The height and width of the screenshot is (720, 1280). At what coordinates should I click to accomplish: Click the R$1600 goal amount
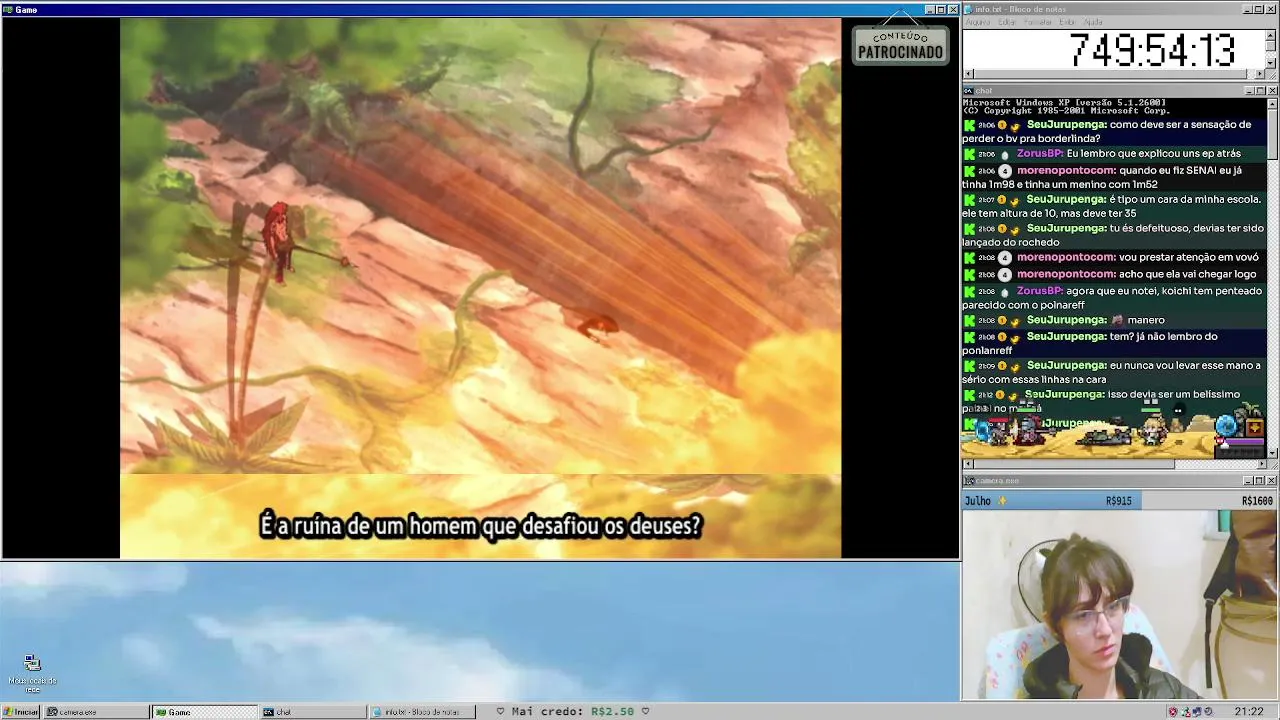coord(1257,501)
